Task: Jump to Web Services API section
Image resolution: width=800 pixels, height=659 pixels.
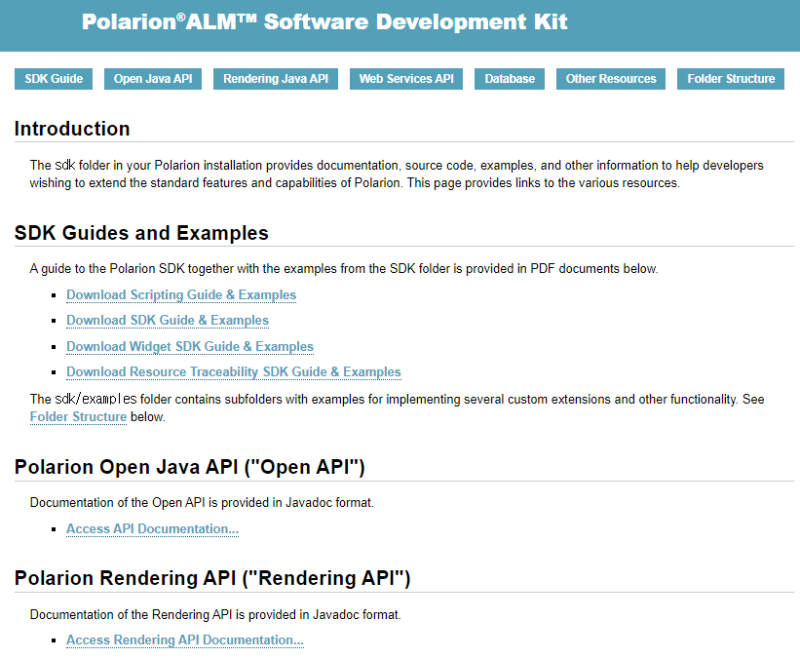Action: tap(406, 79)
